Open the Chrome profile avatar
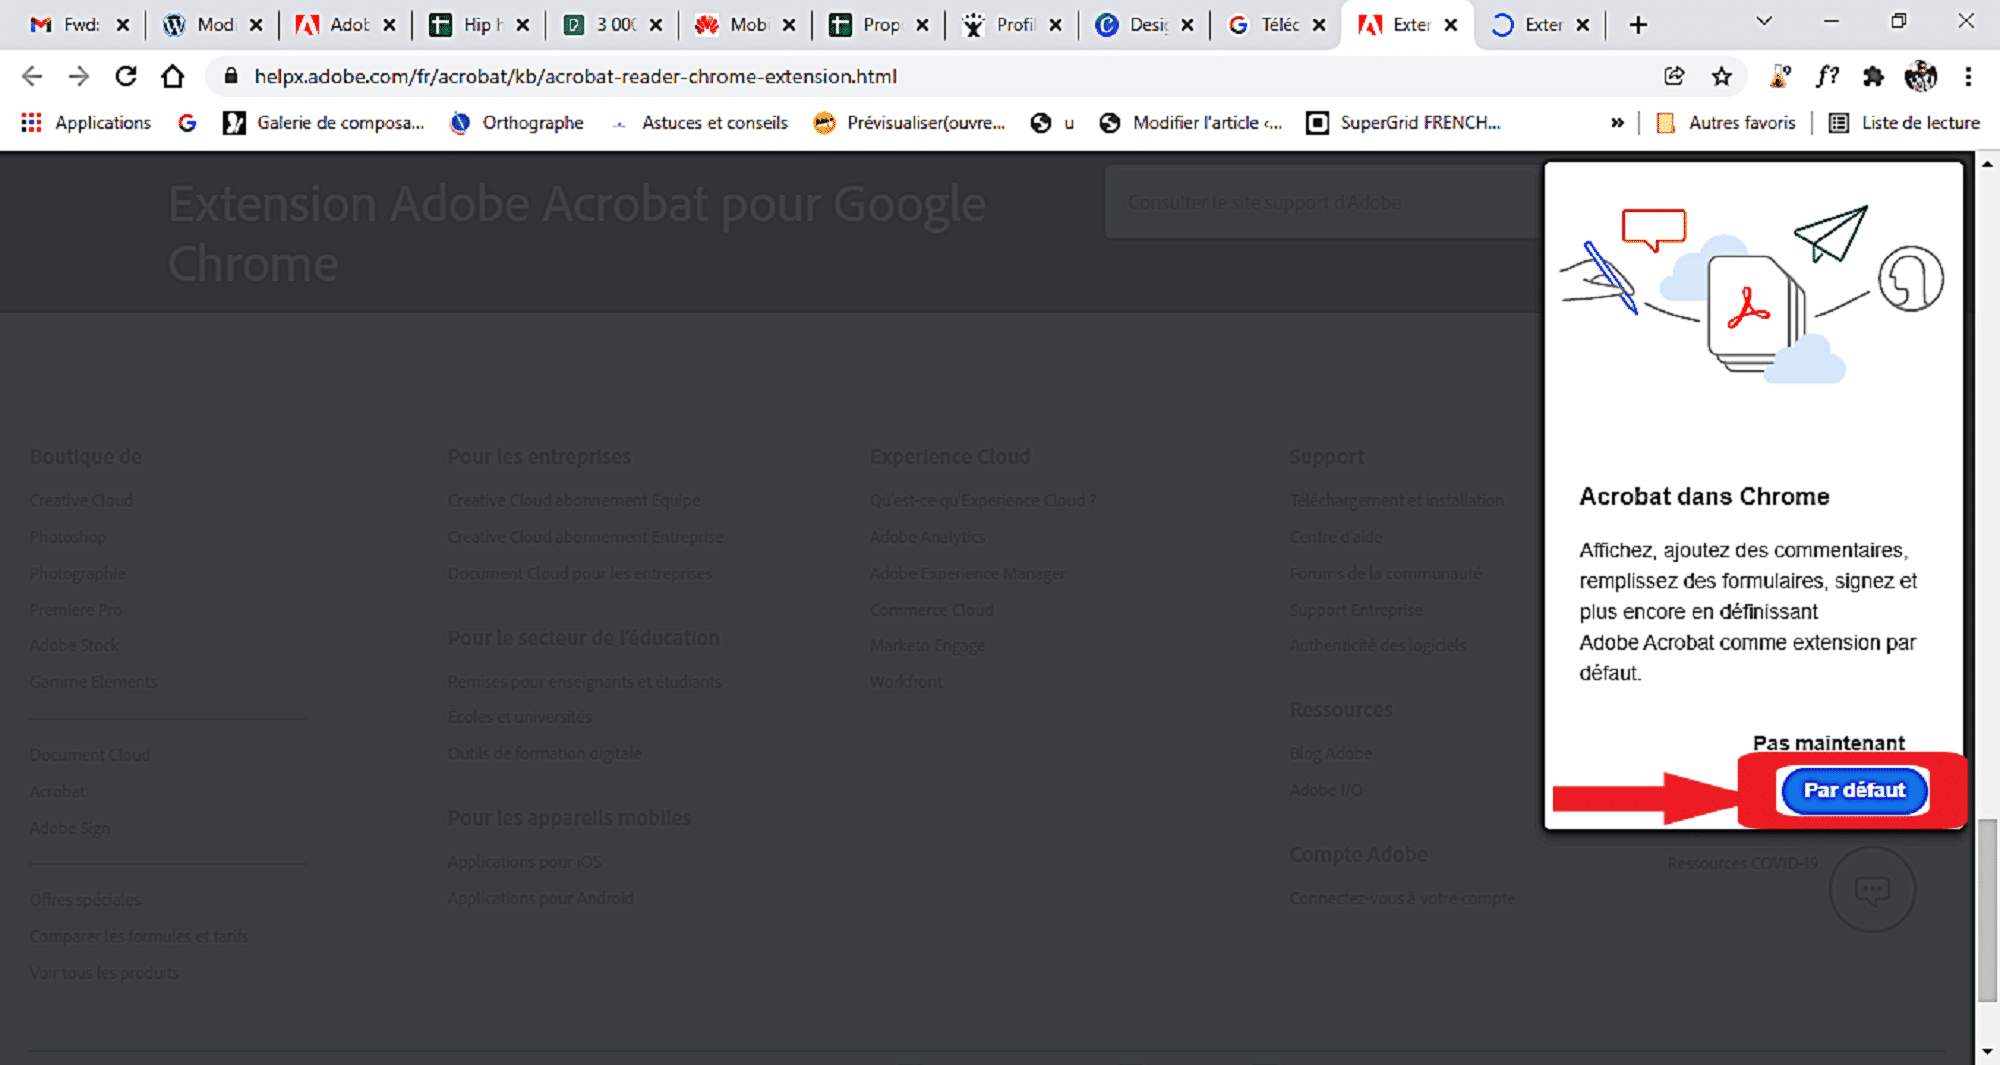2000x1065 pixels. click(x=1920, y=76)
